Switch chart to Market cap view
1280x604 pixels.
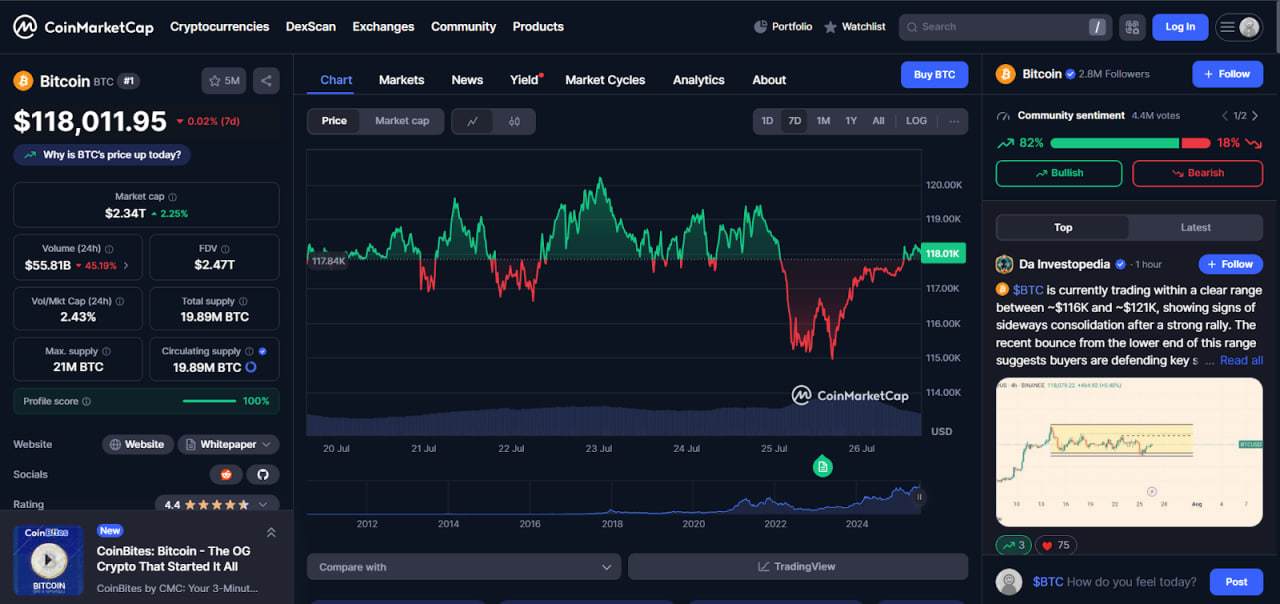pyautogui.click(x=402, y=121)
